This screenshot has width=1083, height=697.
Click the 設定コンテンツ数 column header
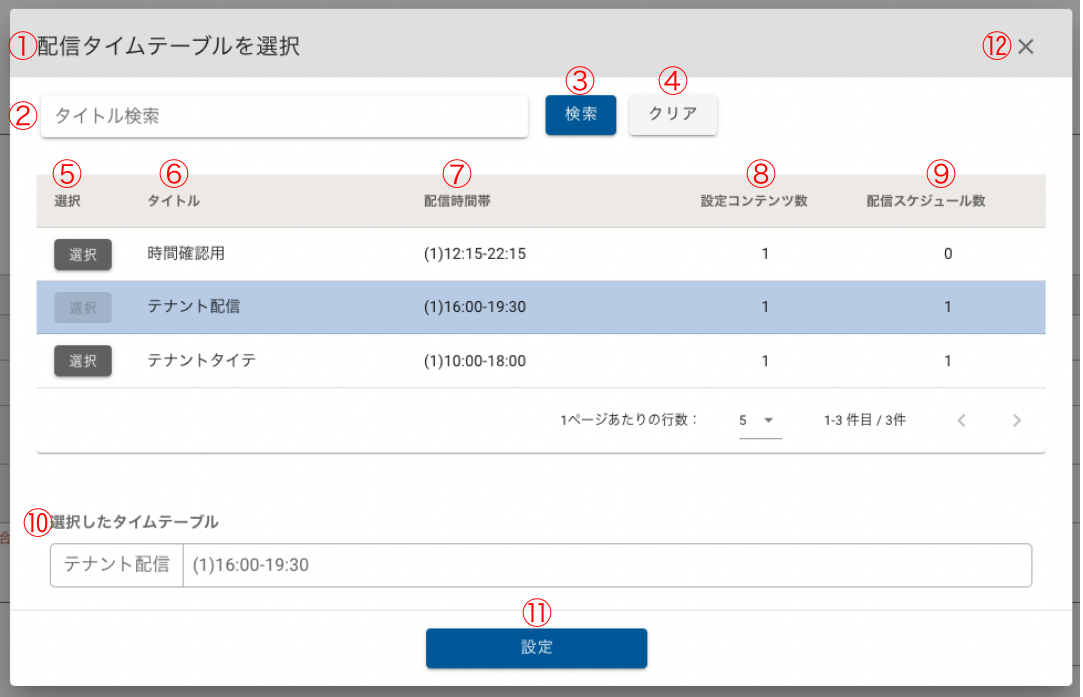point(754,201)
